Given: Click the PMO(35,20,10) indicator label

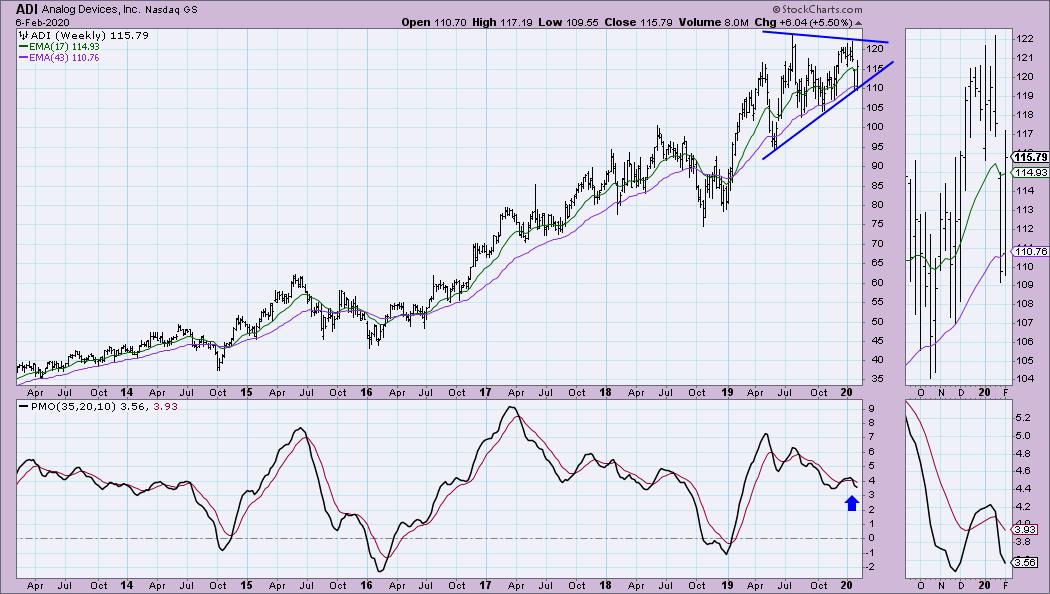Looking at the screenshot, I should pos(73,406).
